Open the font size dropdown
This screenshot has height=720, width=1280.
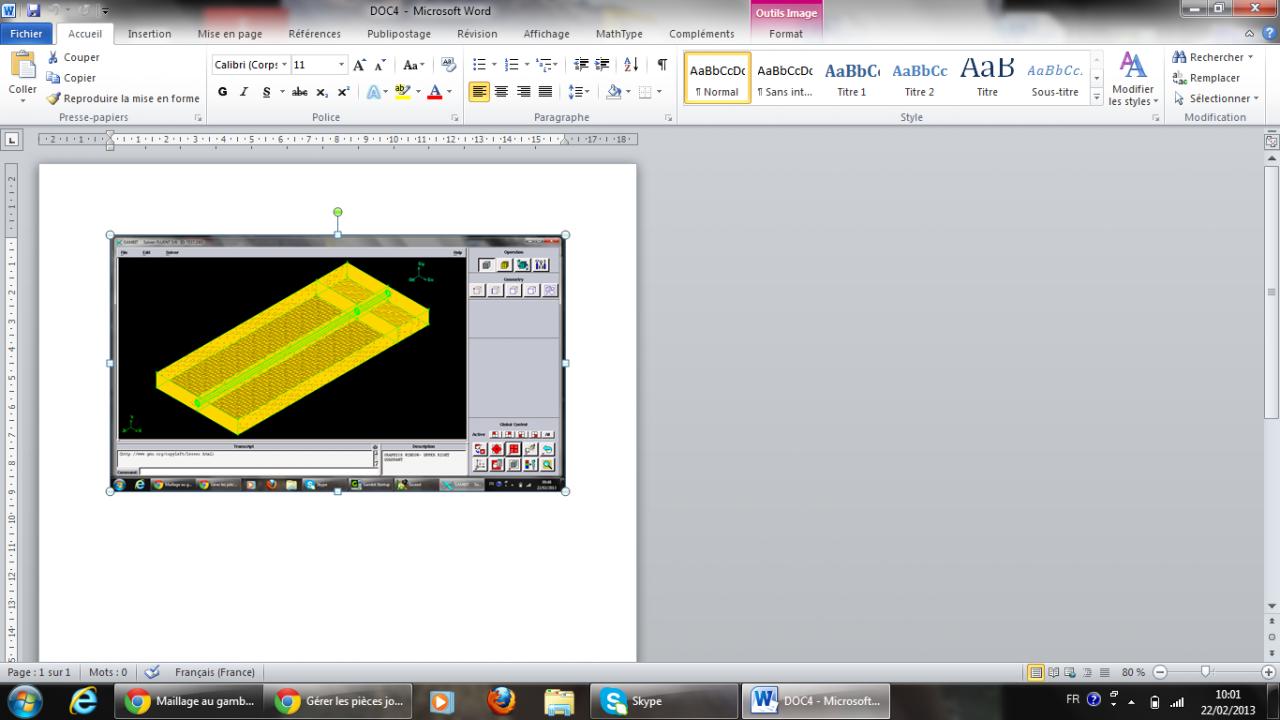coord(341,65)
